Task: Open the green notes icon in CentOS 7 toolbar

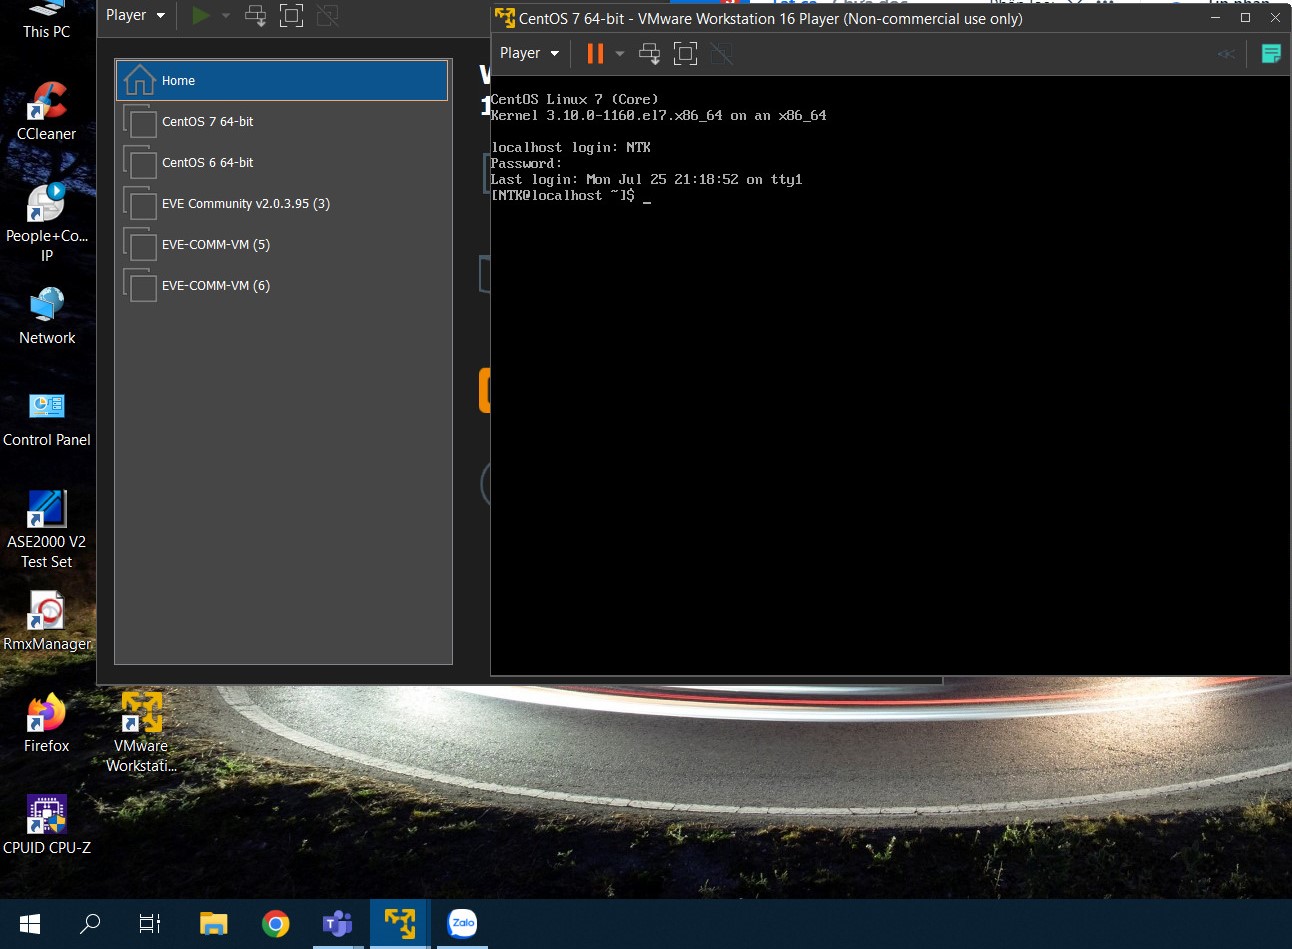Action: click(1271, 54)
